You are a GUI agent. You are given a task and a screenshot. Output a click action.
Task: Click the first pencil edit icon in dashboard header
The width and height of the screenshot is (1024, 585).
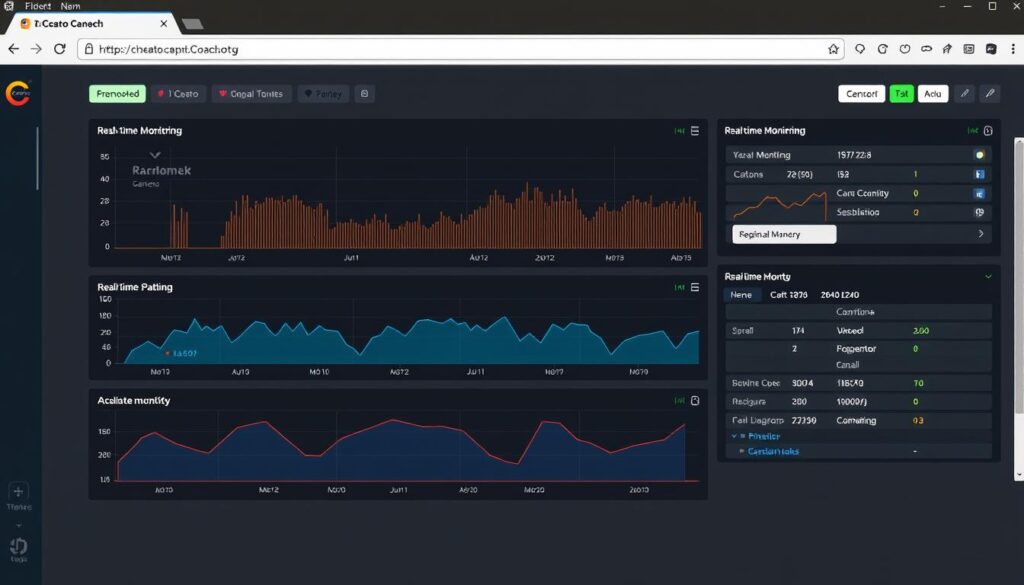(x=965, y=93)
